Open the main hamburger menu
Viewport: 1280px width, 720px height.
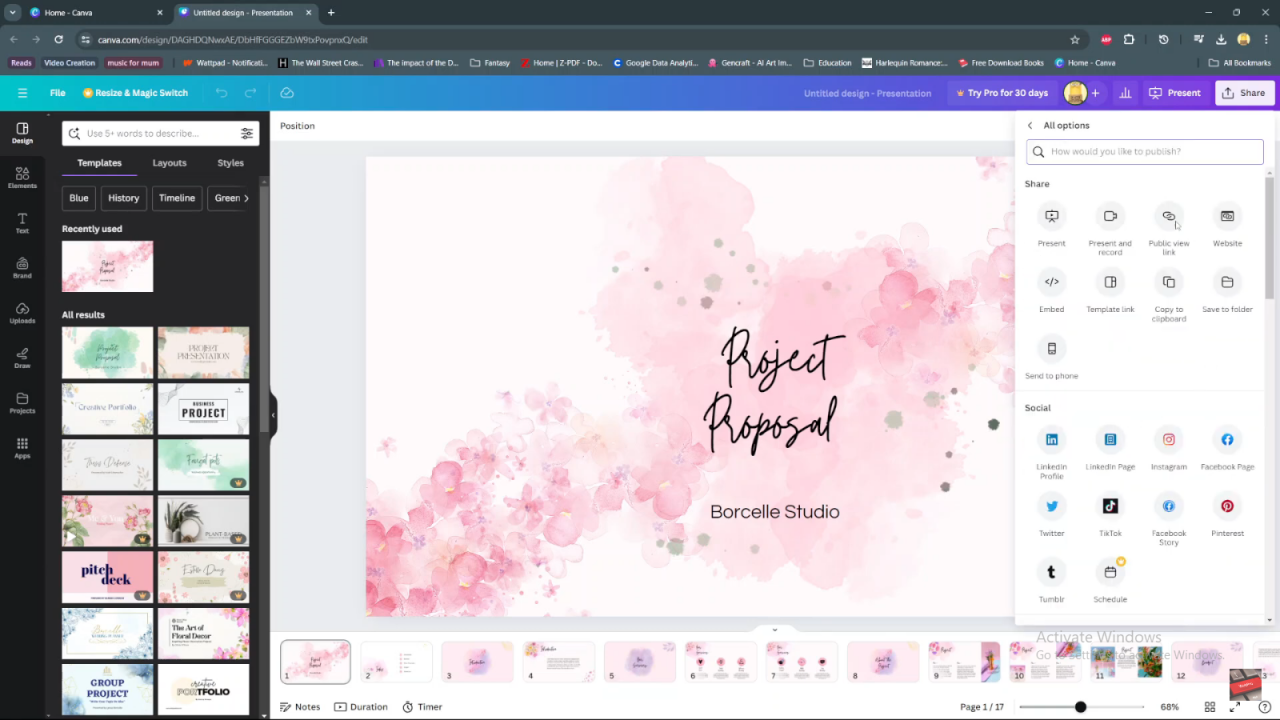tap(22, 93)
